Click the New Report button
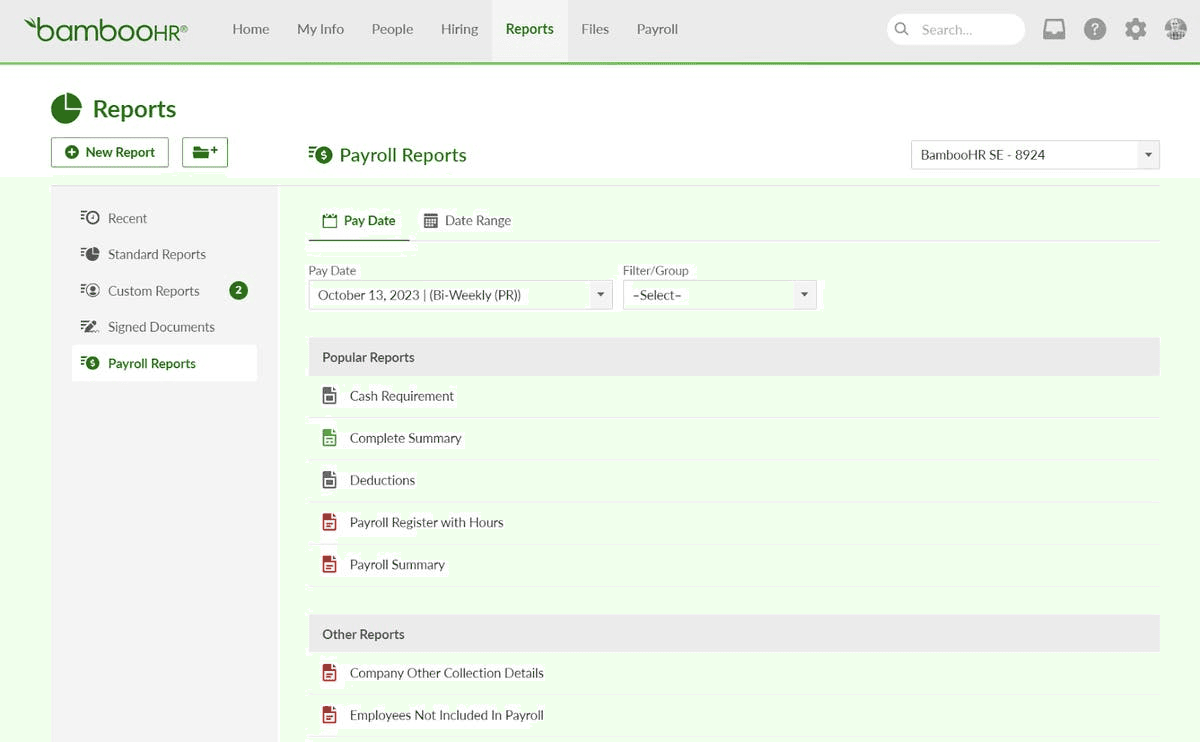The width and height of the screenshot is (1200, 742). click(x=110, y=152)
